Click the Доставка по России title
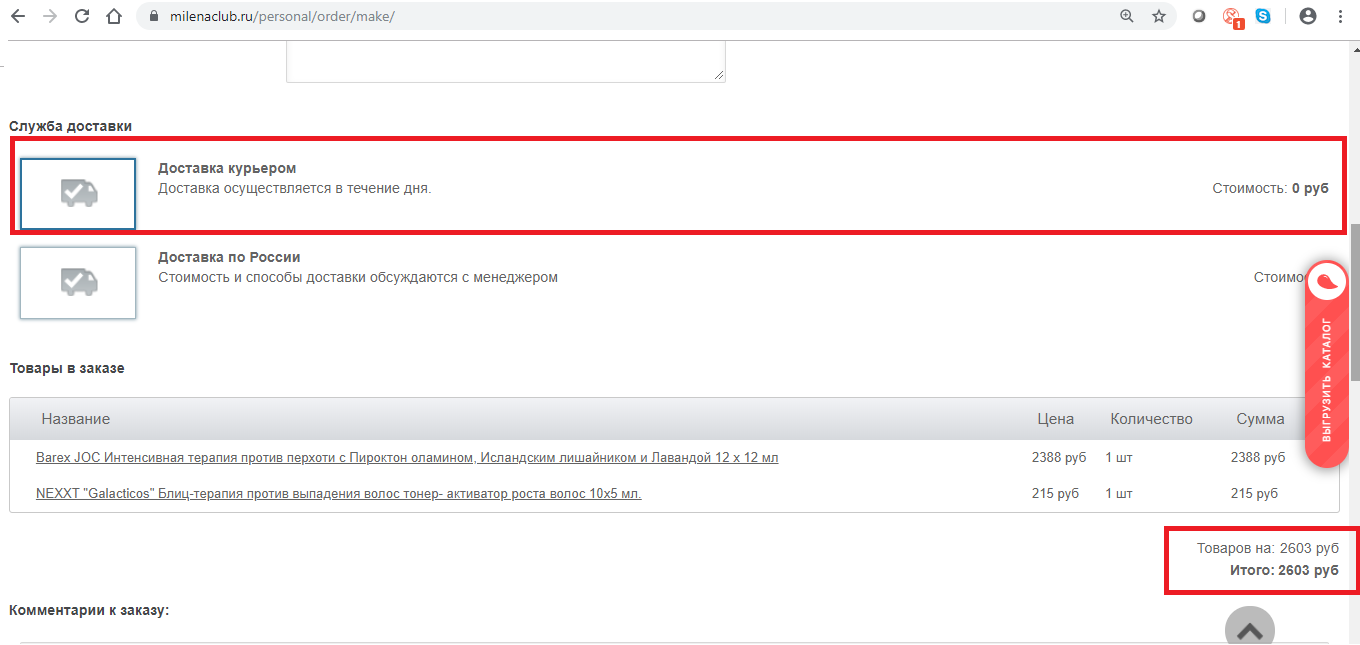Viewport: 1360px width, 645px height. (x=229, y=257)
